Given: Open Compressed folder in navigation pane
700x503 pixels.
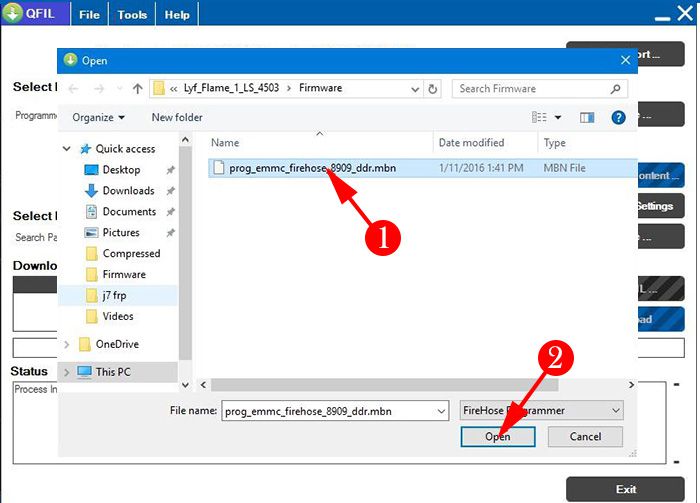Looking at the screenshot, I should [x=131, y=254].
